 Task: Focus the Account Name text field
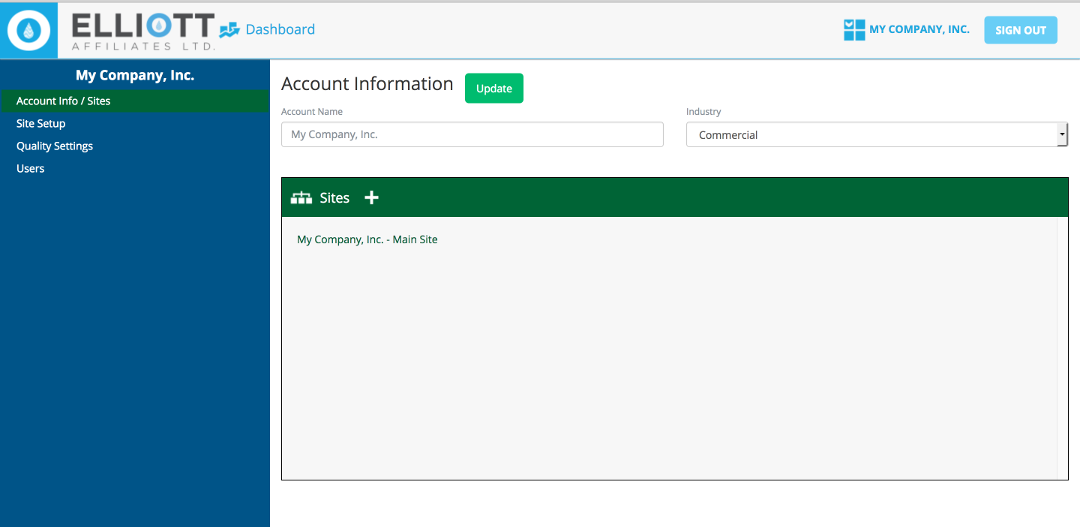tap(472, 135)
